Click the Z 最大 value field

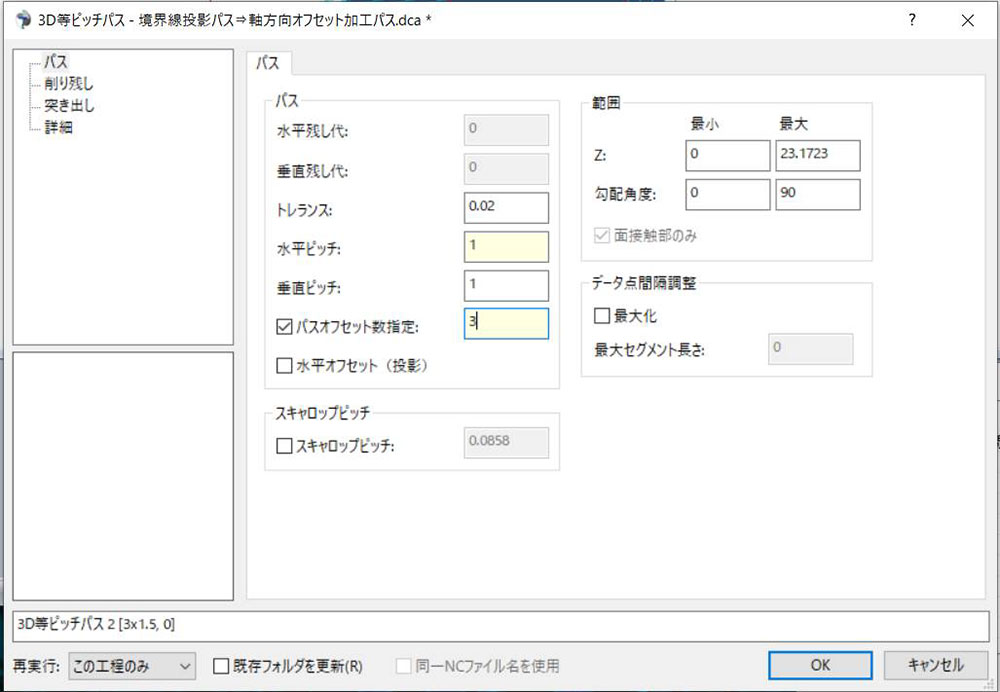click(x=817, y=156)
